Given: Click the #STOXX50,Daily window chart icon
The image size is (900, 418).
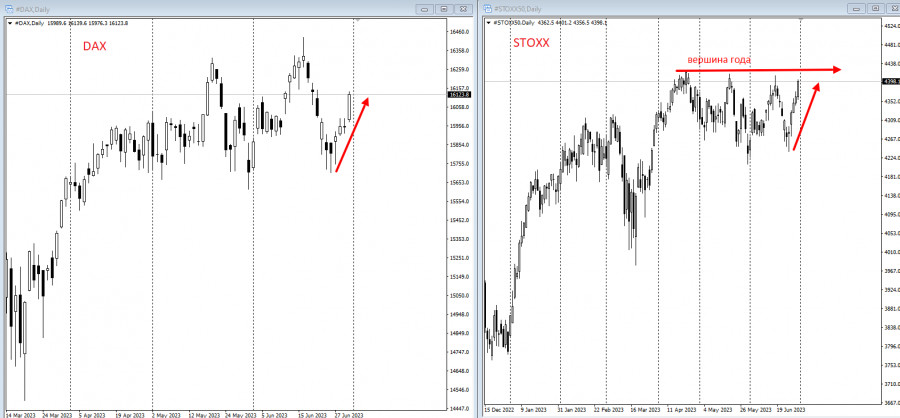Looking at the screenshot, I should (488, 9).
